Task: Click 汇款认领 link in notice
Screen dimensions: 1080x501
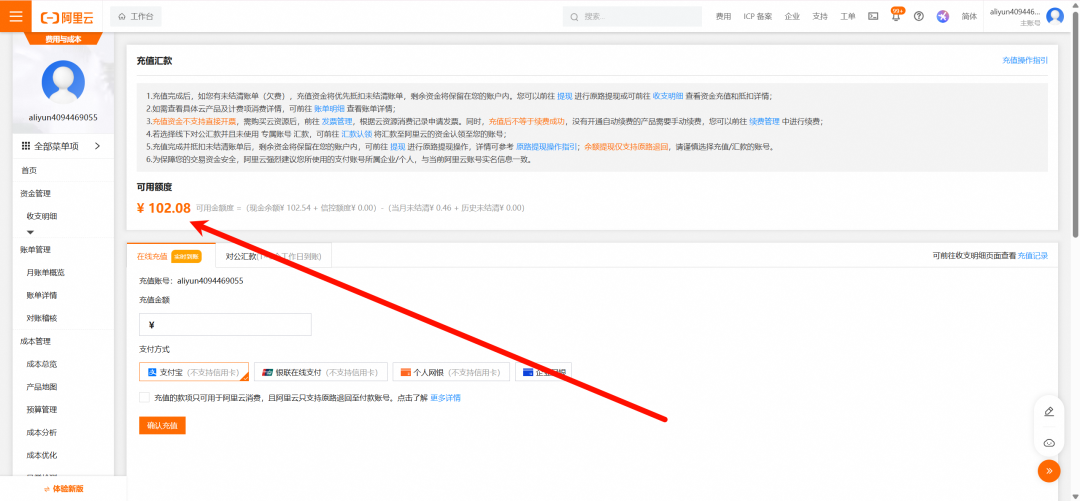Action: tap(357, 134)
